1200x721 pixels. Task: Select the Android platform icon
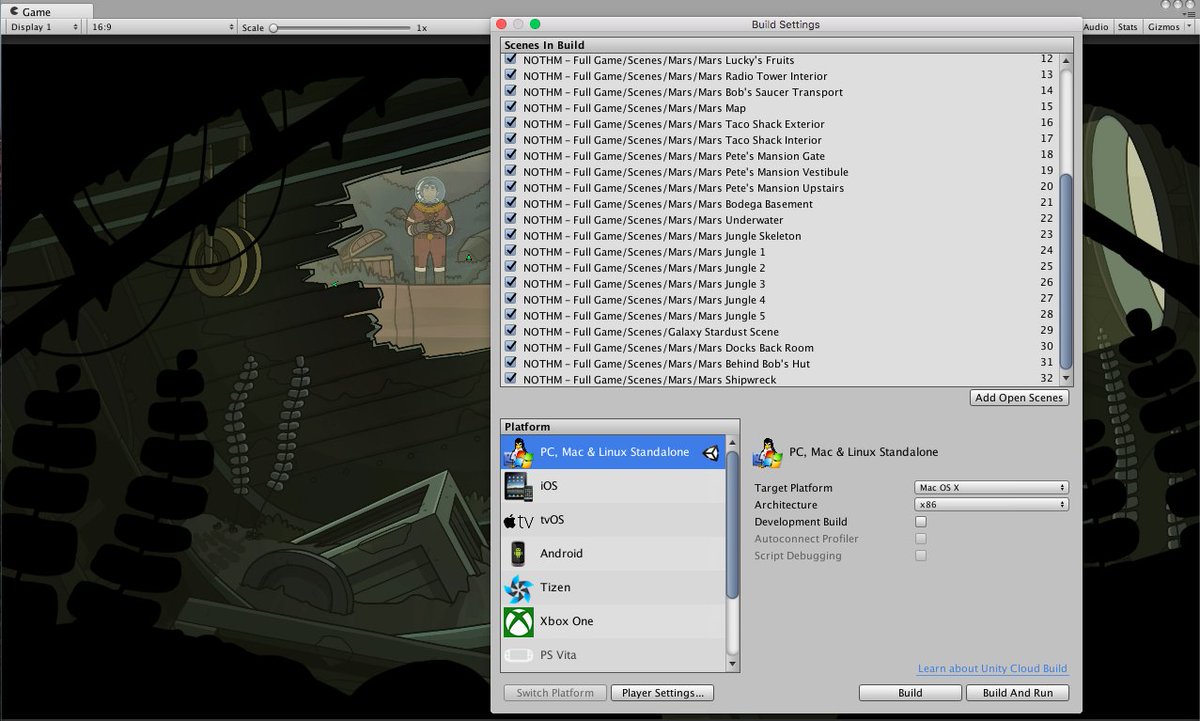tap(518, 553)
